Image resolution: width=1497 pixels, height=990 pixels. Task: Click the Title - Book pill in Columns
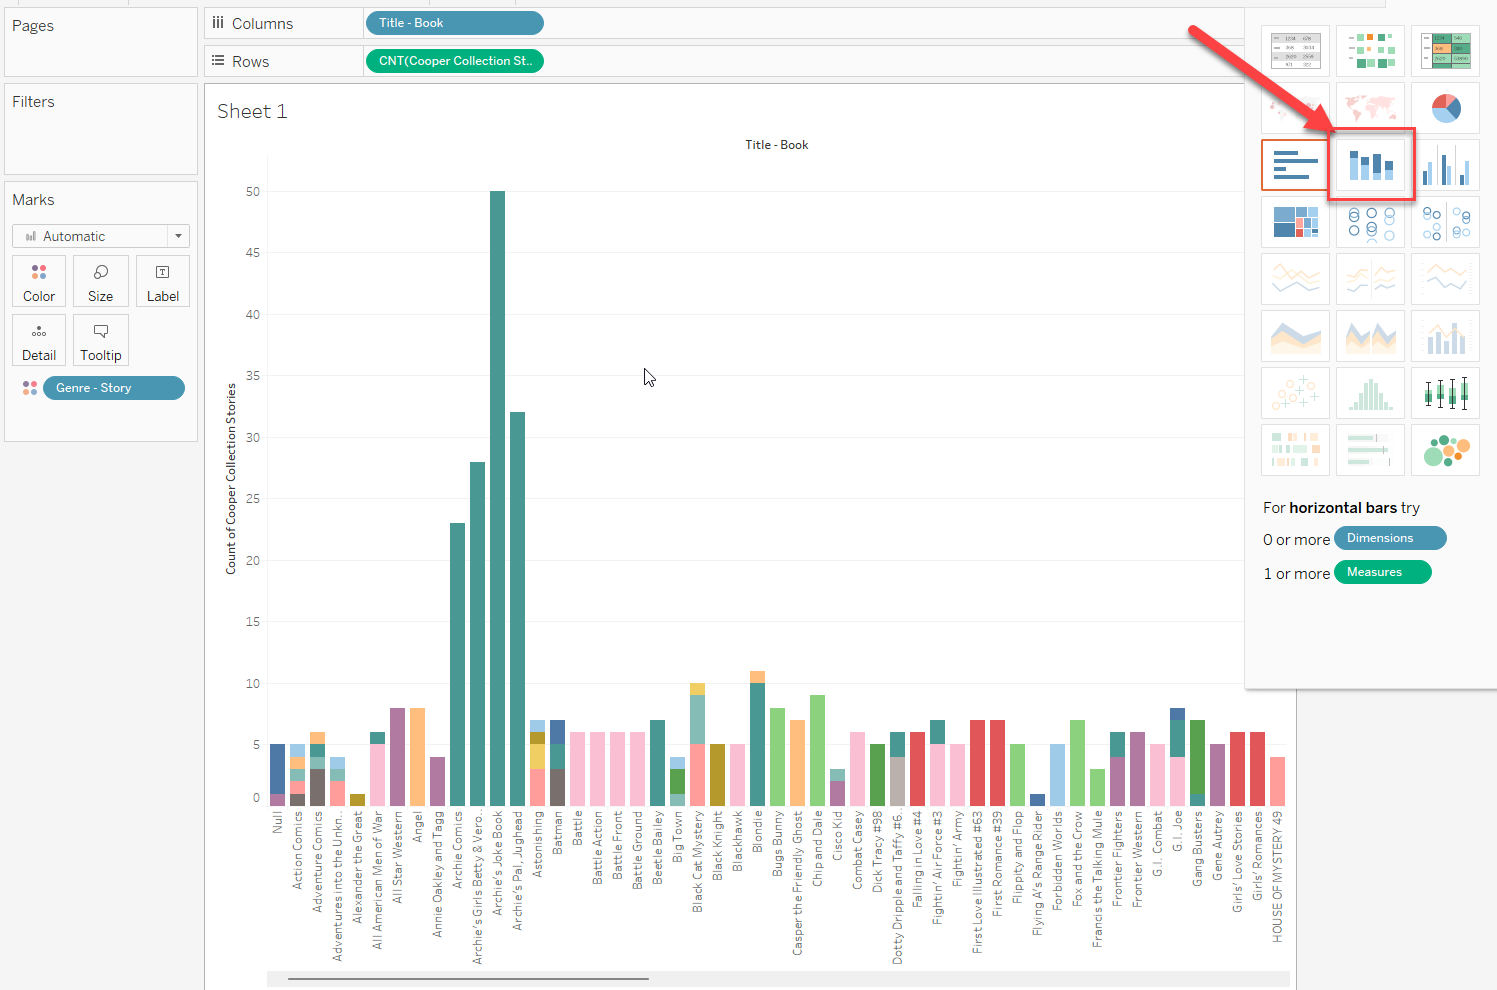pyautogui.click(x=454, y=23)
